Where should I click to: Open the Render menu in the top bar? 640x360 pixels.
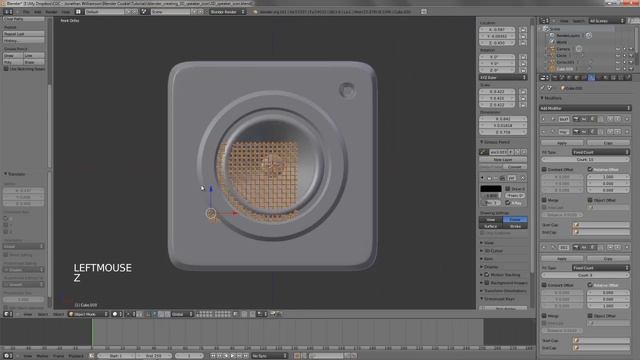(51, 12)
